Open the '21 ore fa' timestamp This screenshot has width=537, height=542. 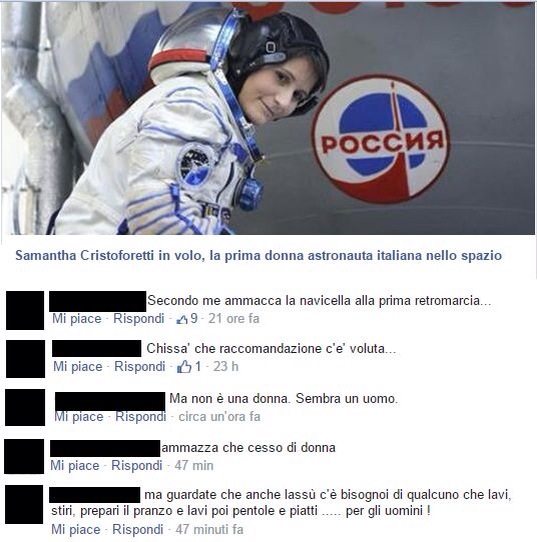tap(234, 319)
